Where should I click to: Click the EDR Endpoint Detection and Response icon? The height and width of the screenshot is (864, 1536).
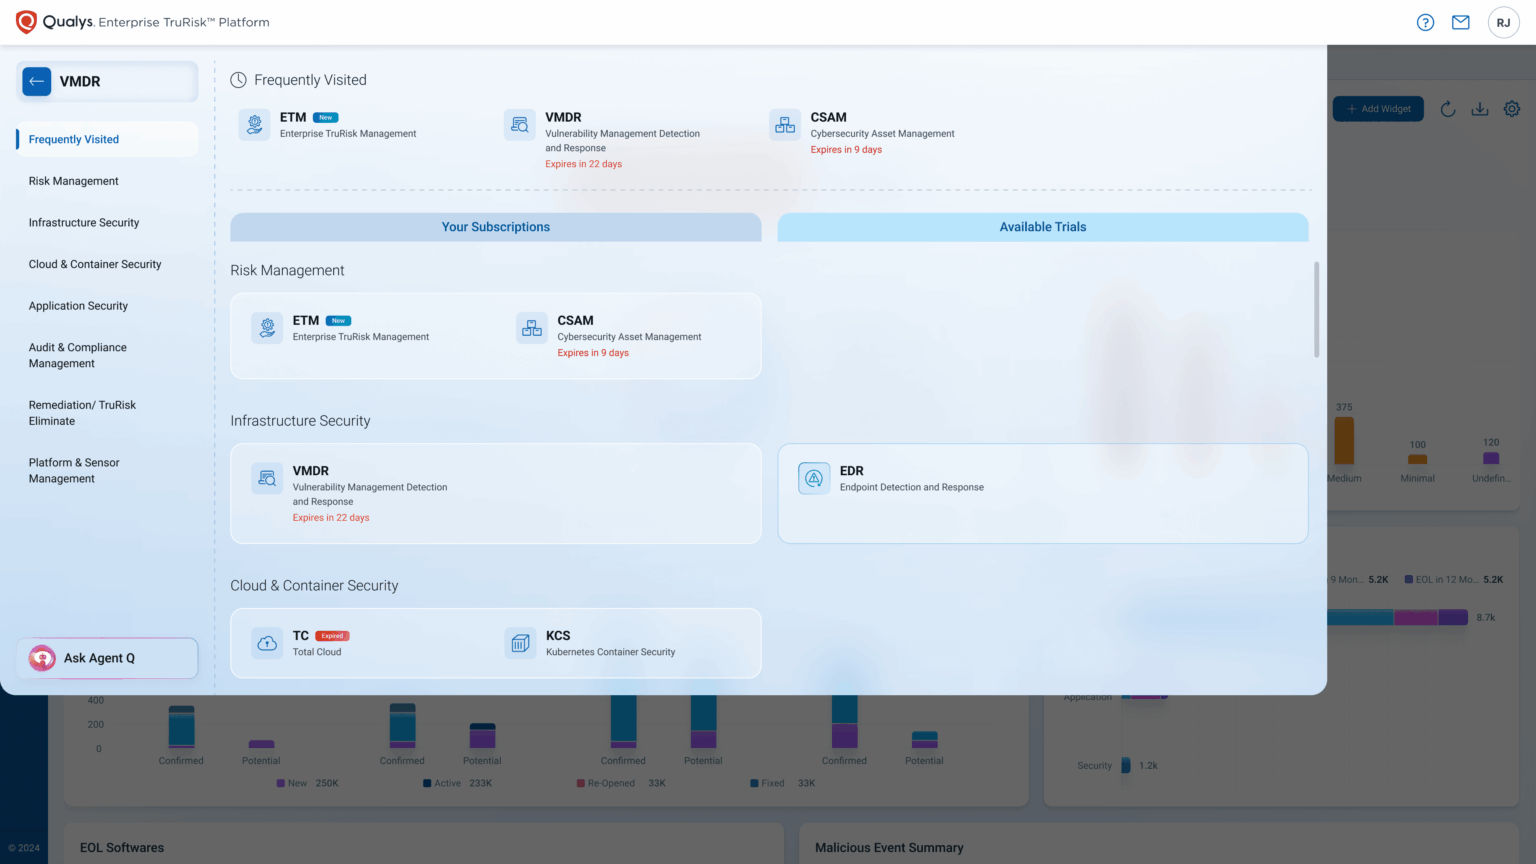tap(814, 478)
